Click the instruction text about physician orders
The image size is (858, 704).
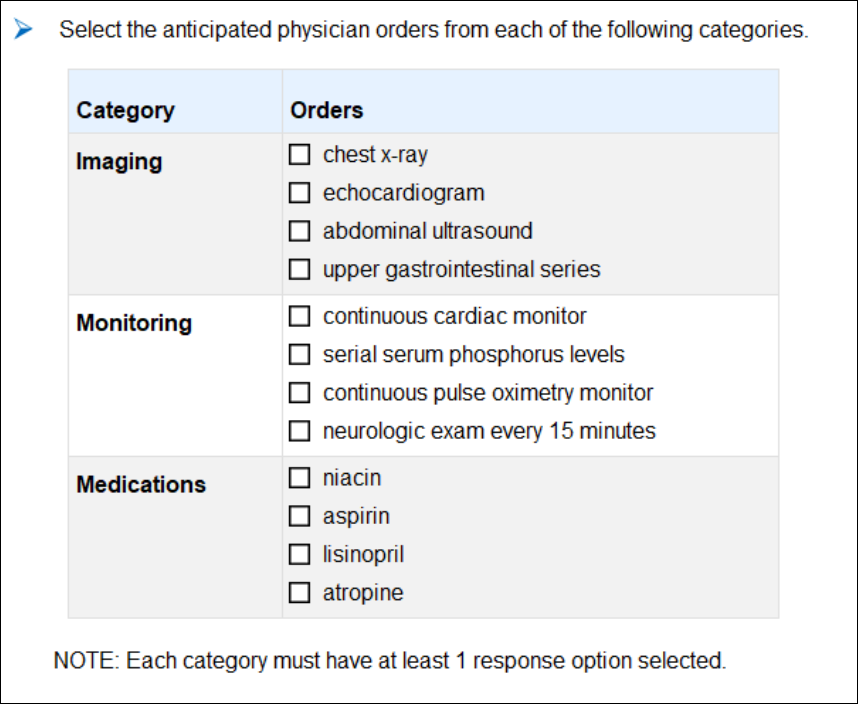(x=433, y=30)
